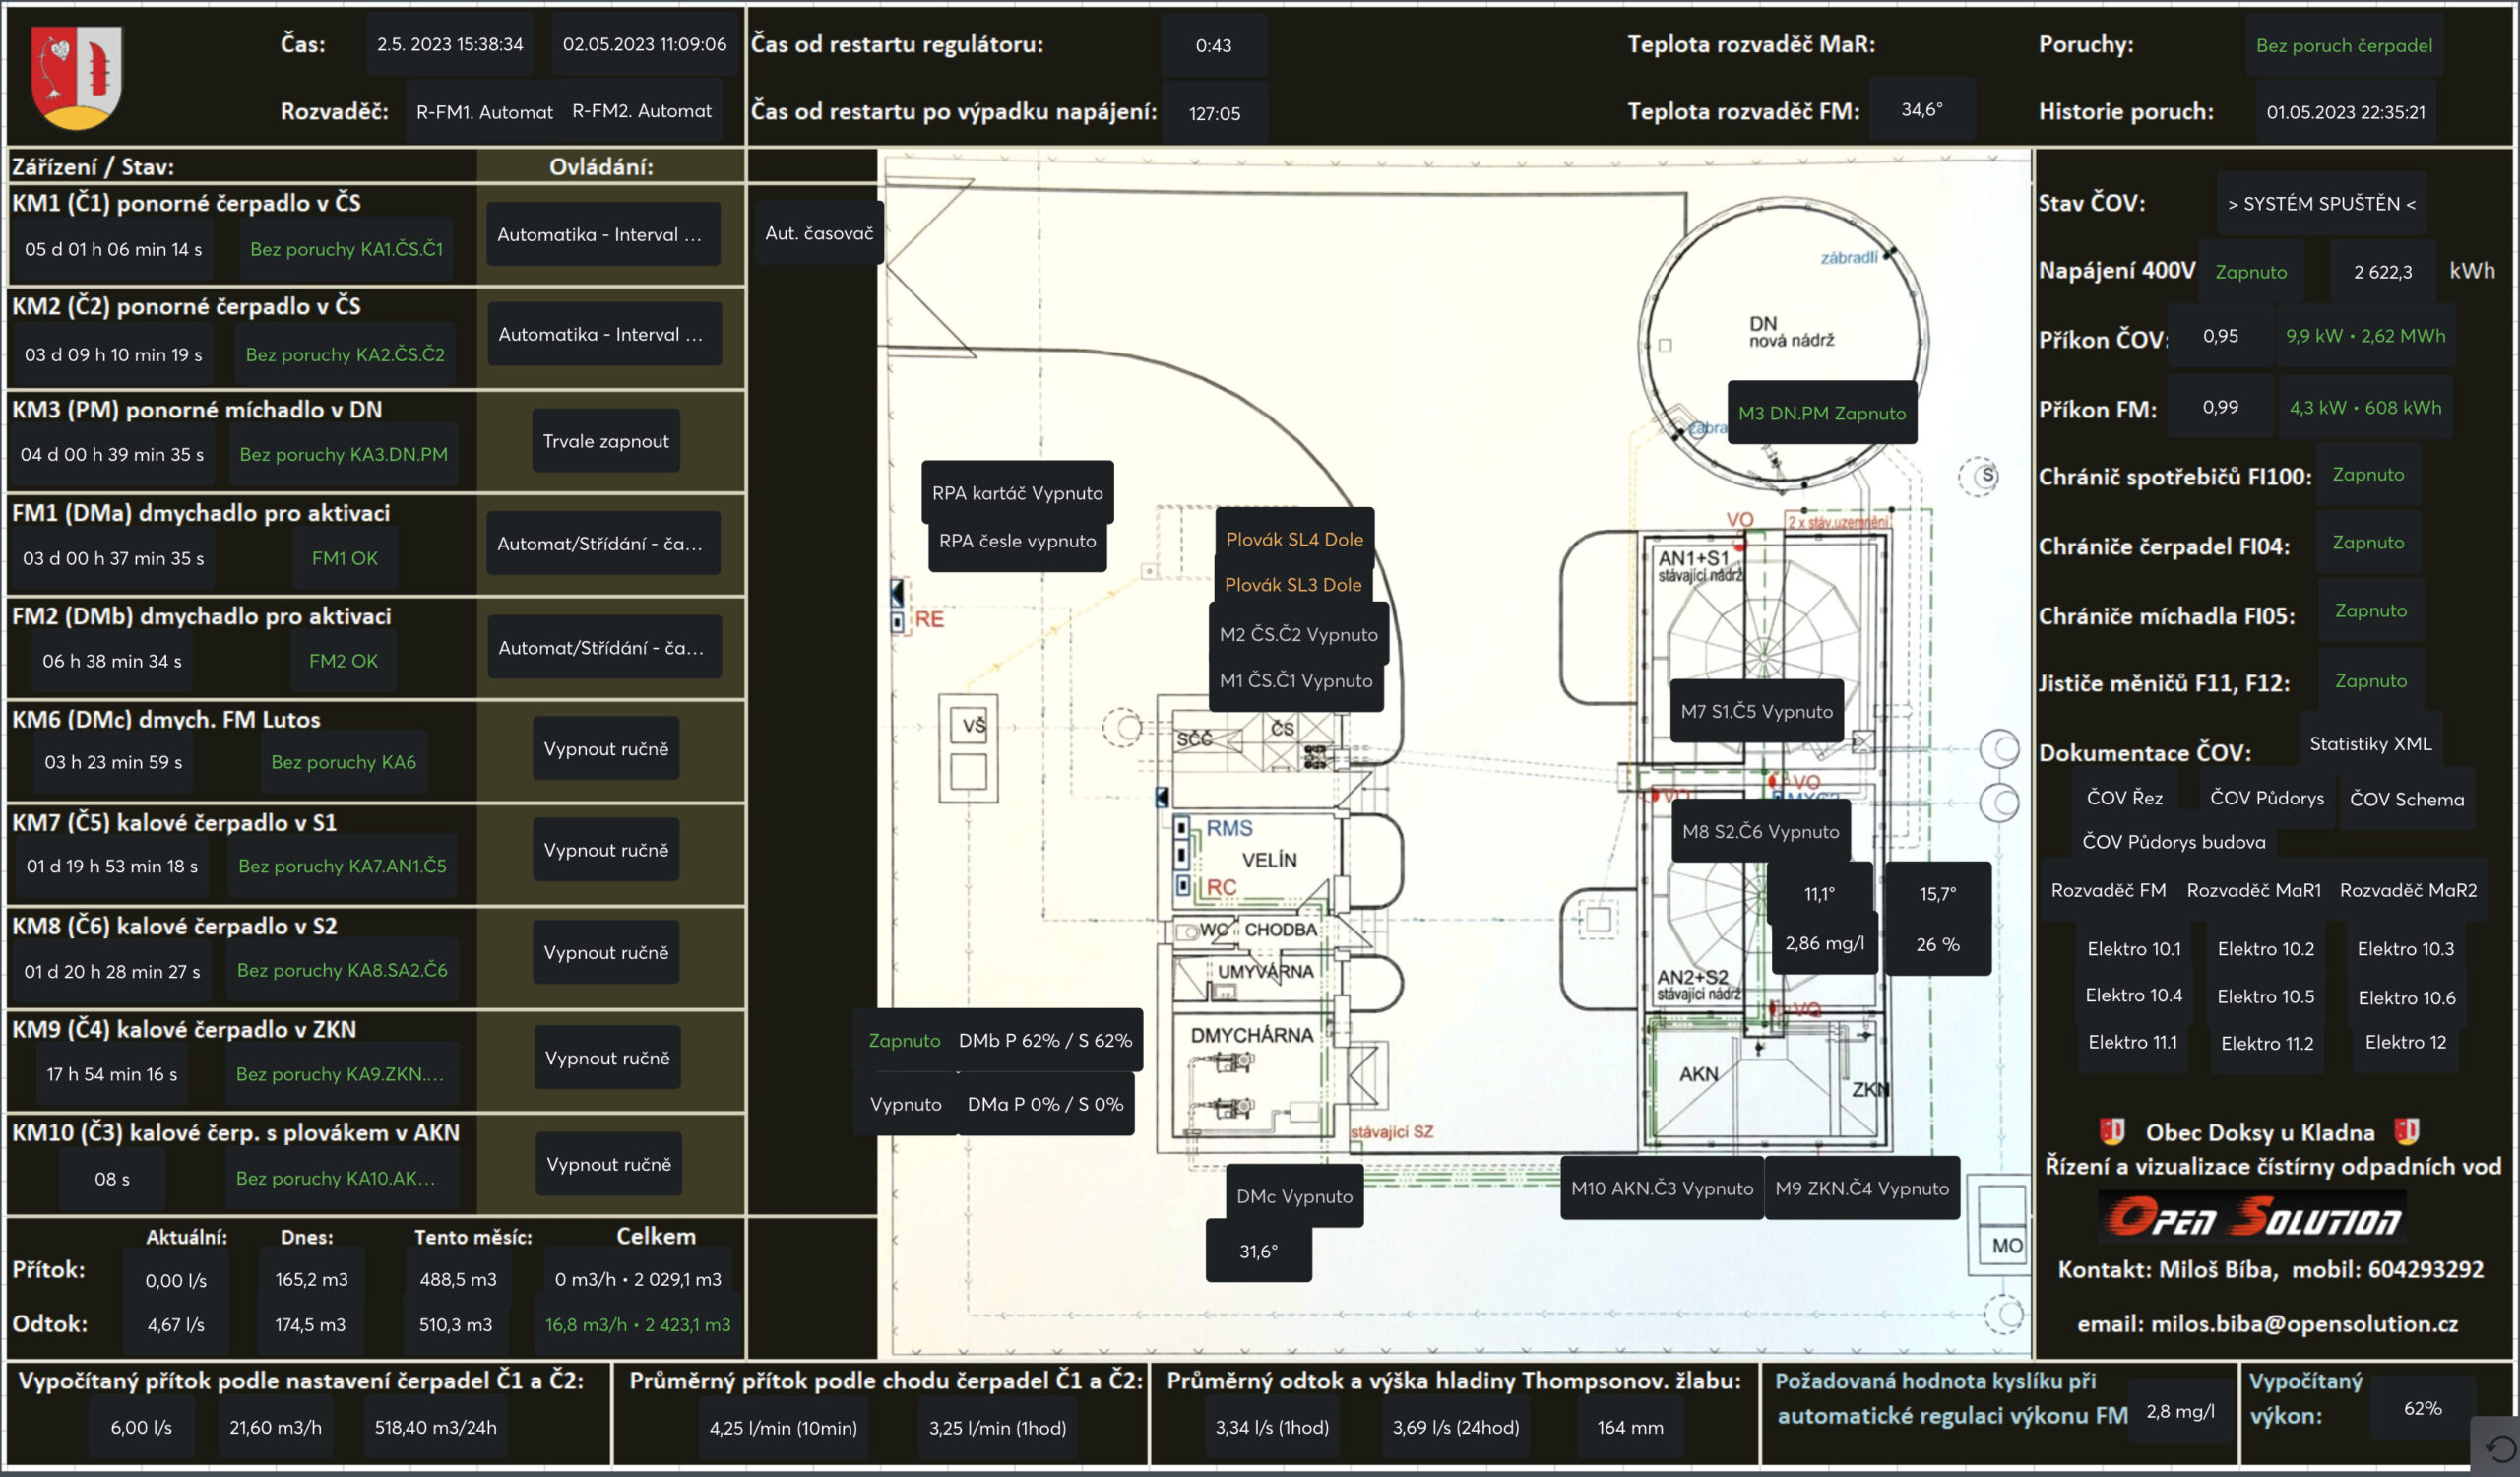This screenshot has width=2520, height=1477.
Task: Open KM1 Automatika - Interval control selector
Action: [x=602, y=234]
